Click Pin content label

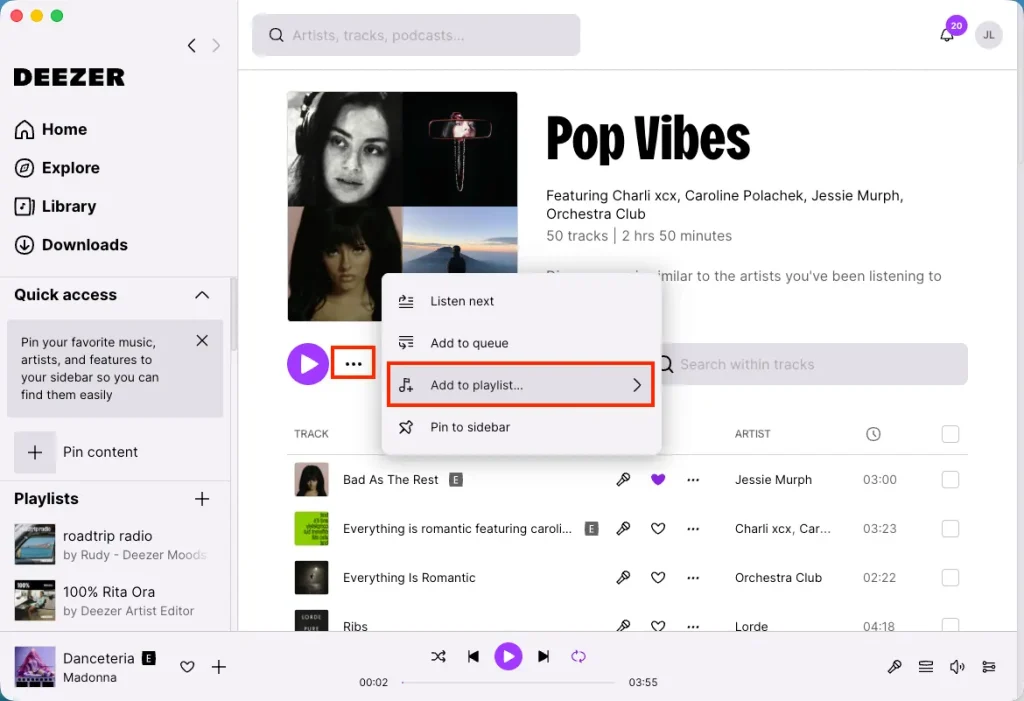(x=101, y=452)
